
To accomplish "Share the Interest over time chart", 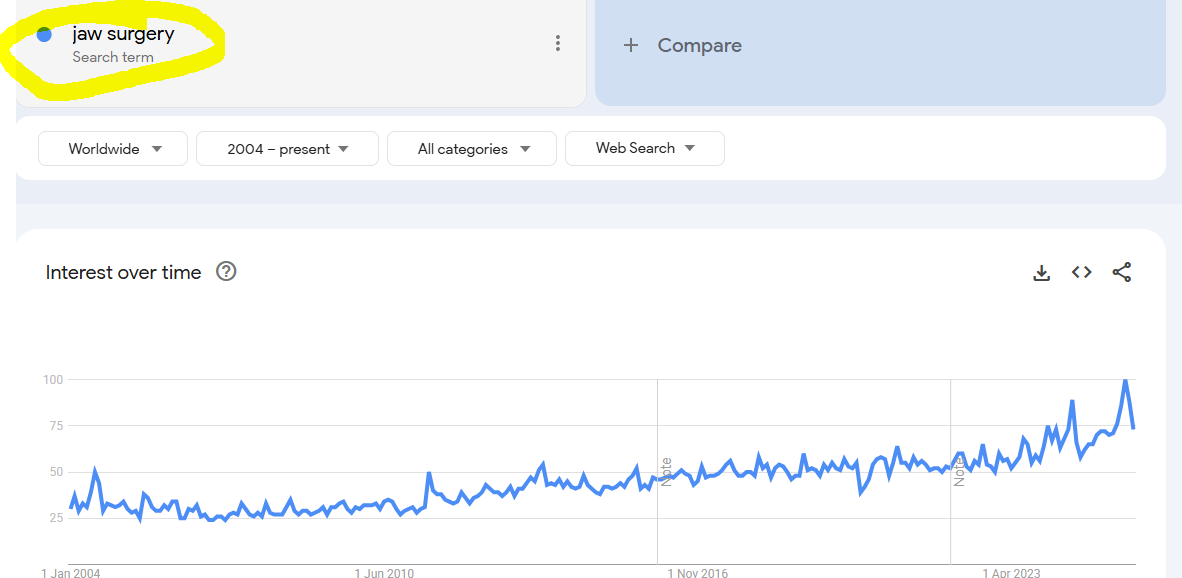I will click(x=1122, y=272).
